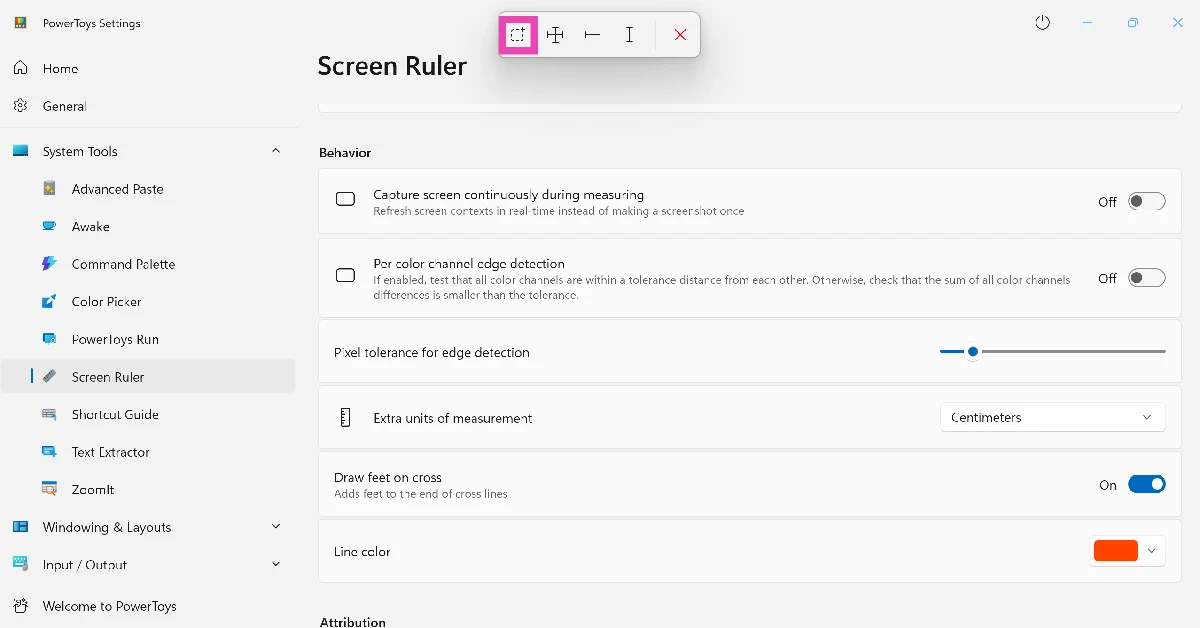Click 'Extra units of measurement' label
This screenshot has width=1200, height=628.
click(x=453, y=418)
